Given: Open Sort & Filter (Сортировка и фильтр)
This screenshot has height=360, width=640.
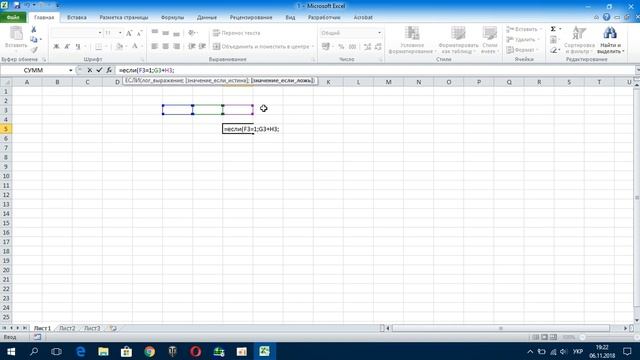Looking at the screenshot, I should pyautogui.click(x=579, y=40).
